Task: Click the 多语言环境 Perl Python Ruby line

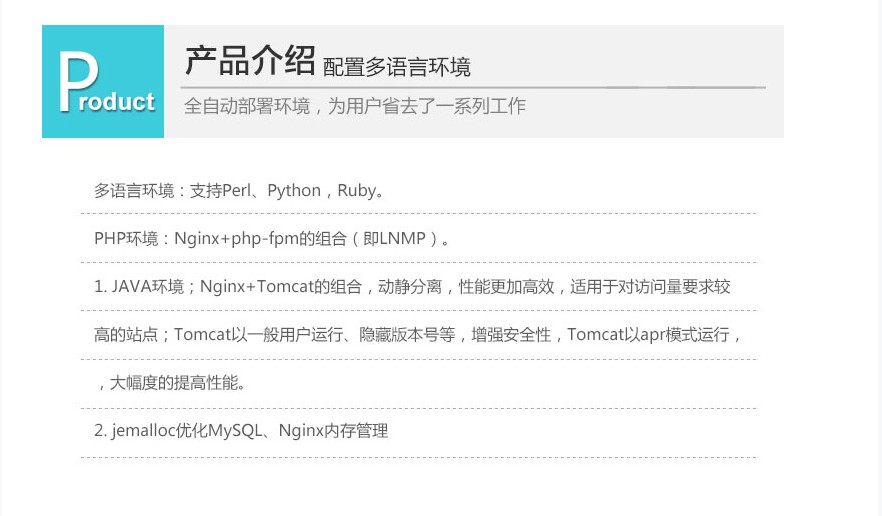Action: click(240, 191)
